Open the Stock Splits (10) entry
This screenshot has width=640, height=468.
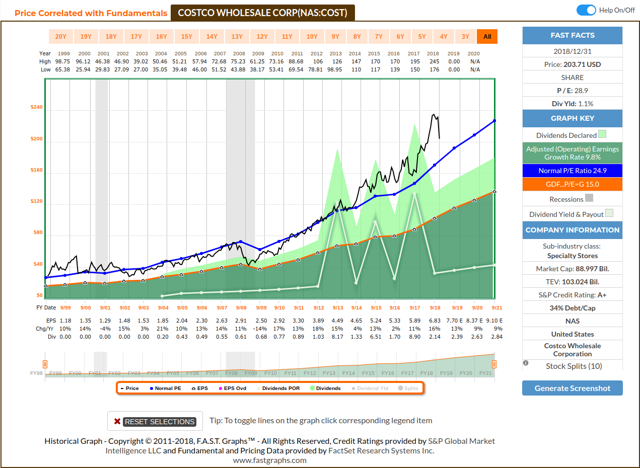pos(574,366)
